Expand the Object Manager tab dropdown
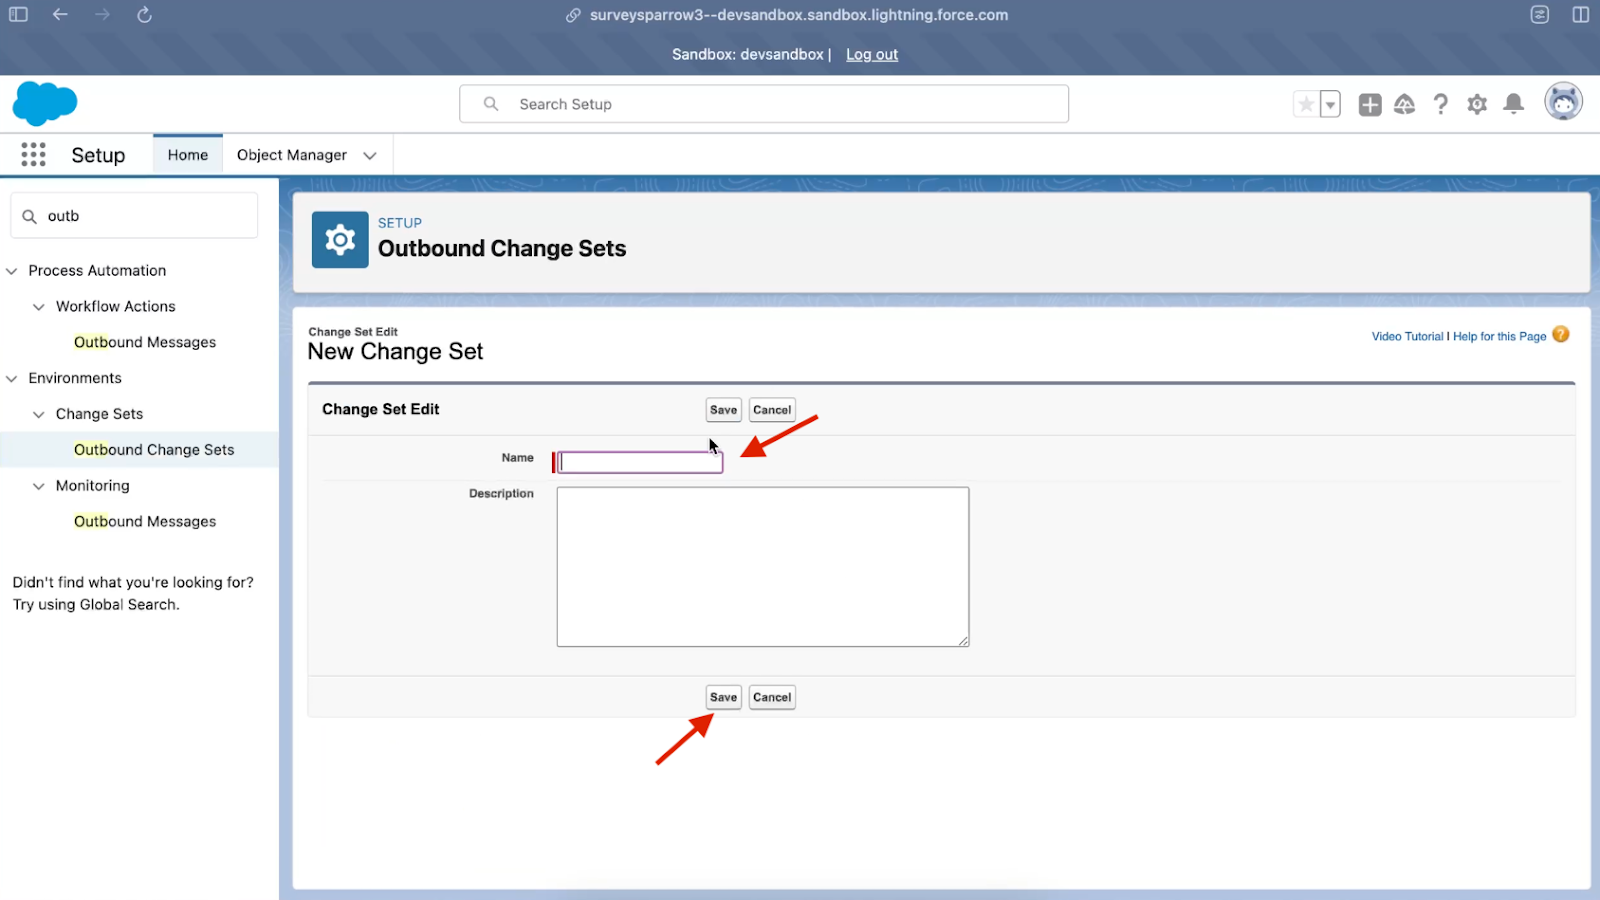The height and width of the screenshot is (900, 1600). click(x=370, y=155)
